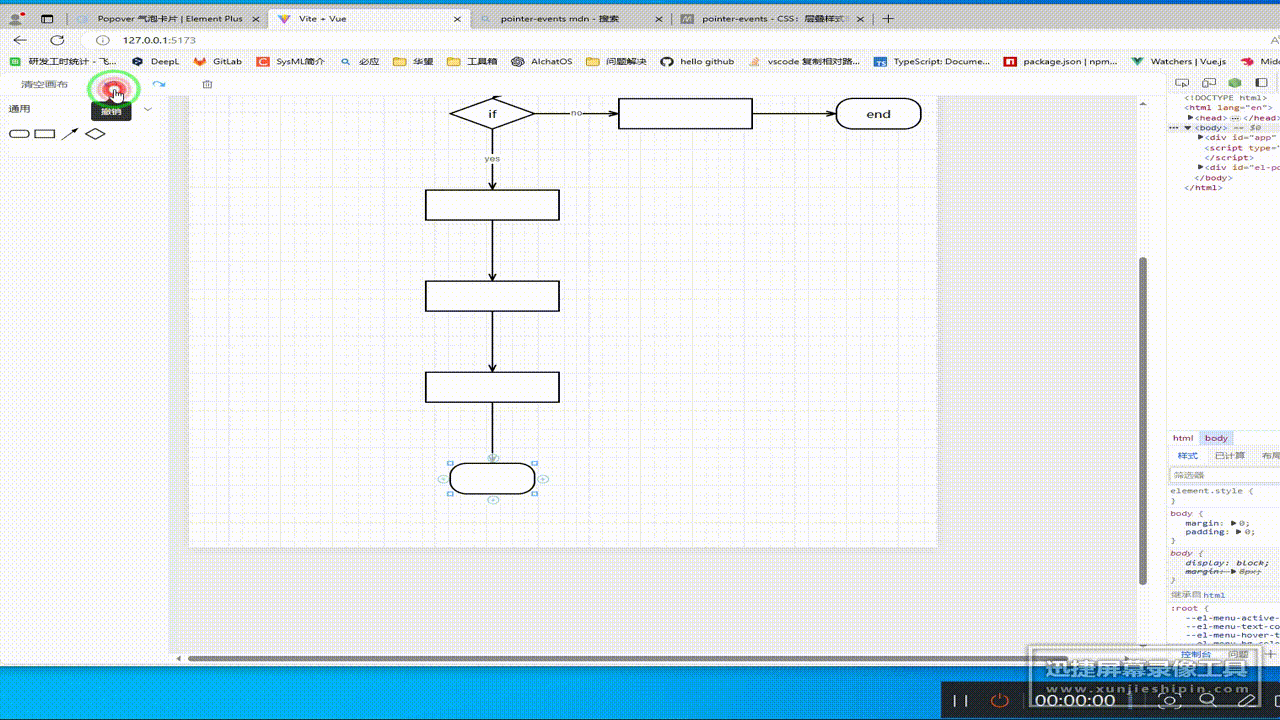Click the redo arrow toolbar icon
The width and height of the screenshot is (1280, 720).
159,84
